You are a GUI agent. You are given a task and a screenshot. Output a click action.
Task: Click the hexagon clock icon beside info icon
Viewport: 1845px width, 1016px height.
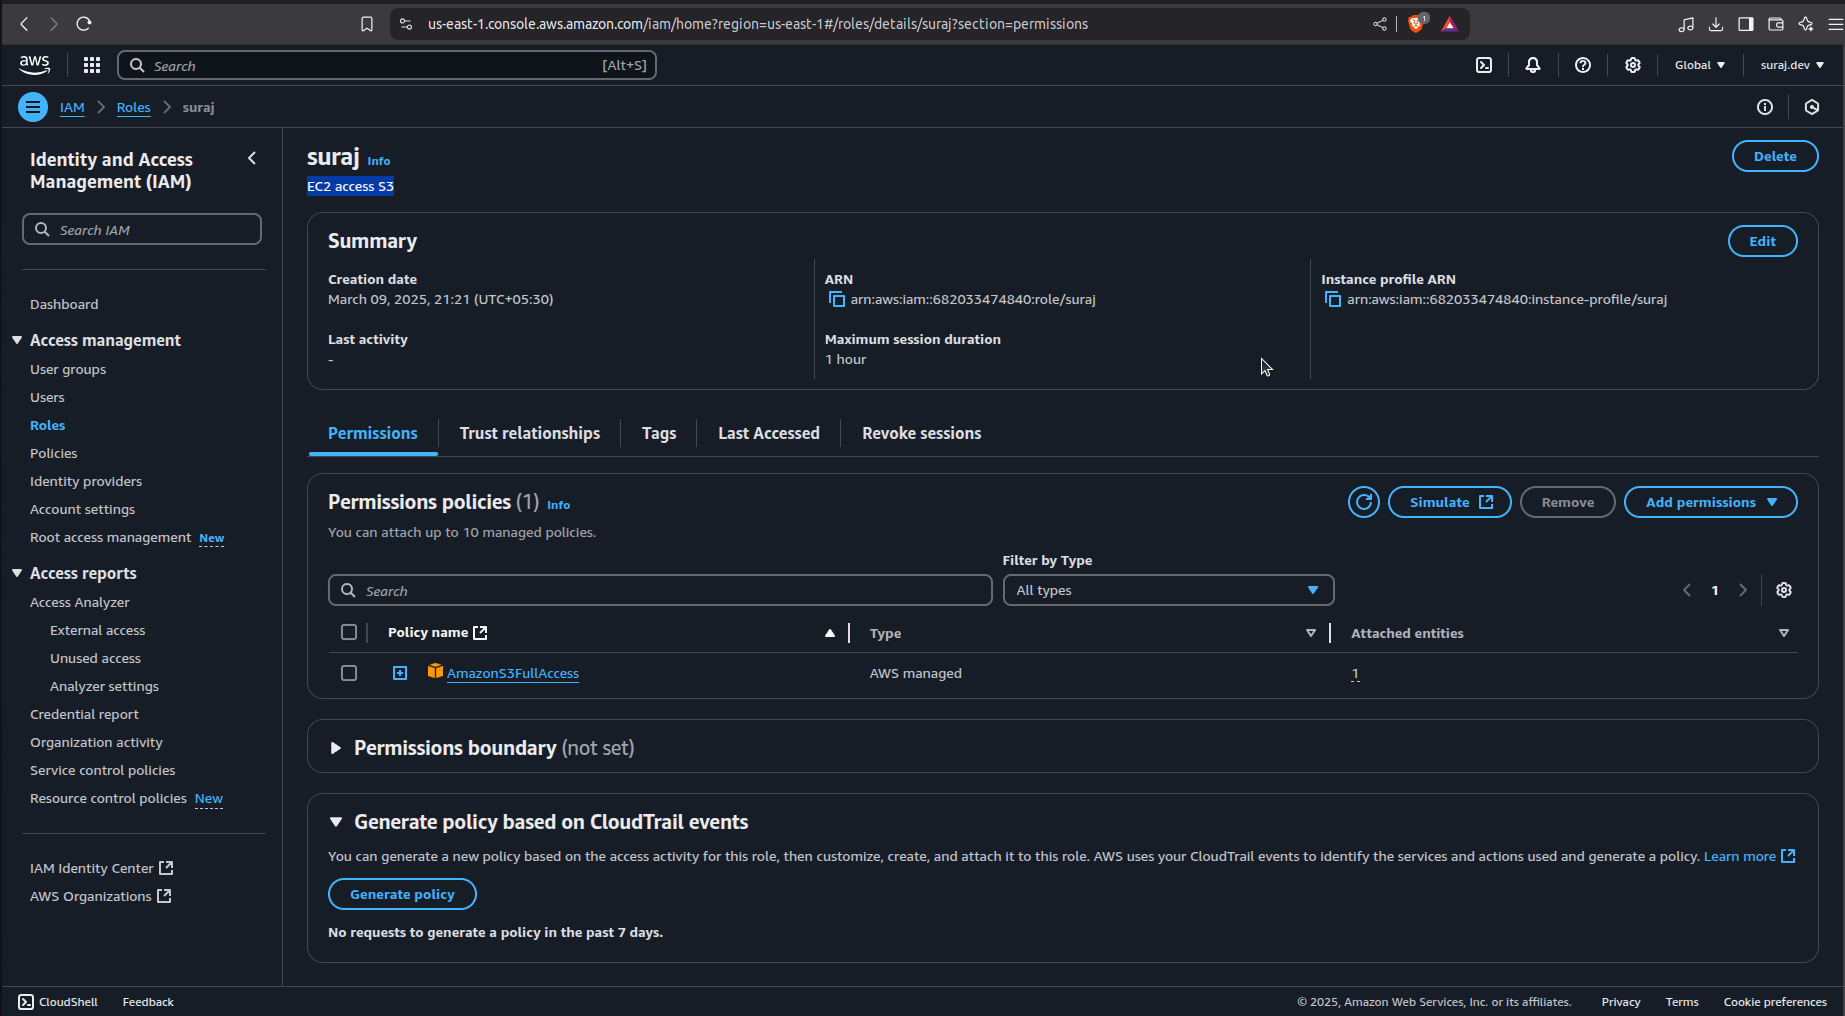click(1812, 107)
